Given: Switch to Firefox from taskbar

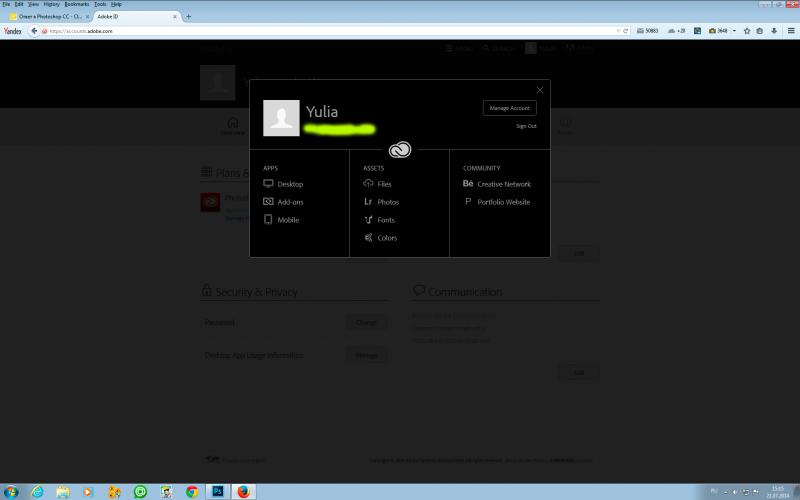Looking at the screenshot, I should click(244, 492).
